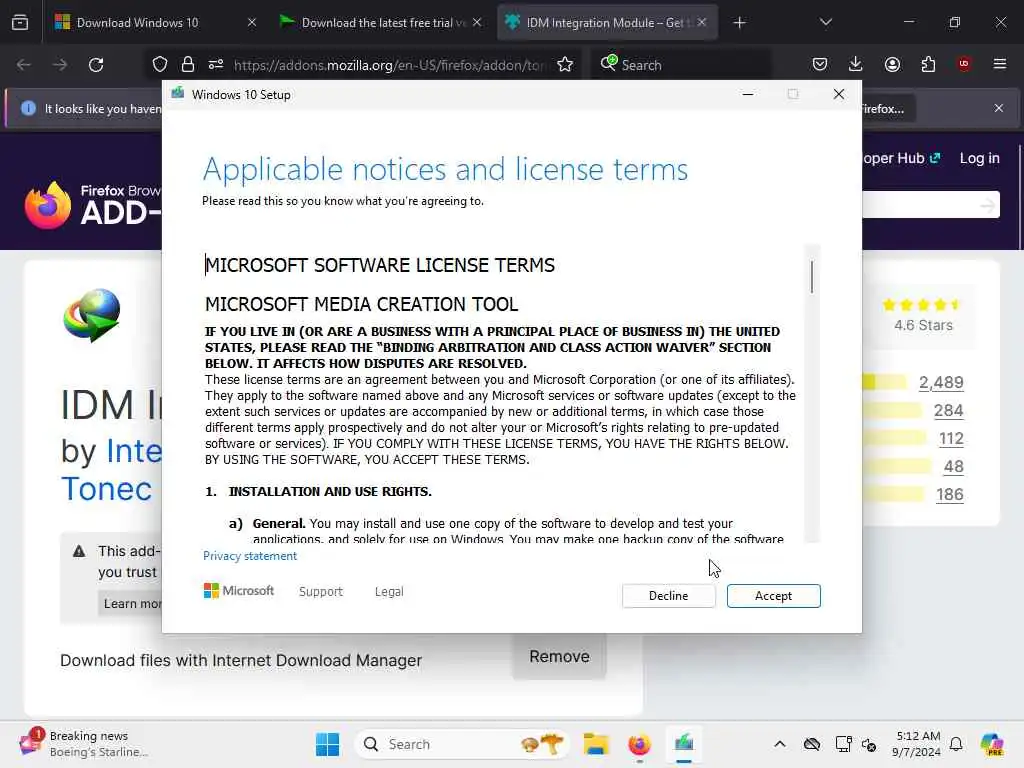Open the 48 reviews link
Image resolution: width=1024 pixels, height=768 pixels.
(953, 466)
